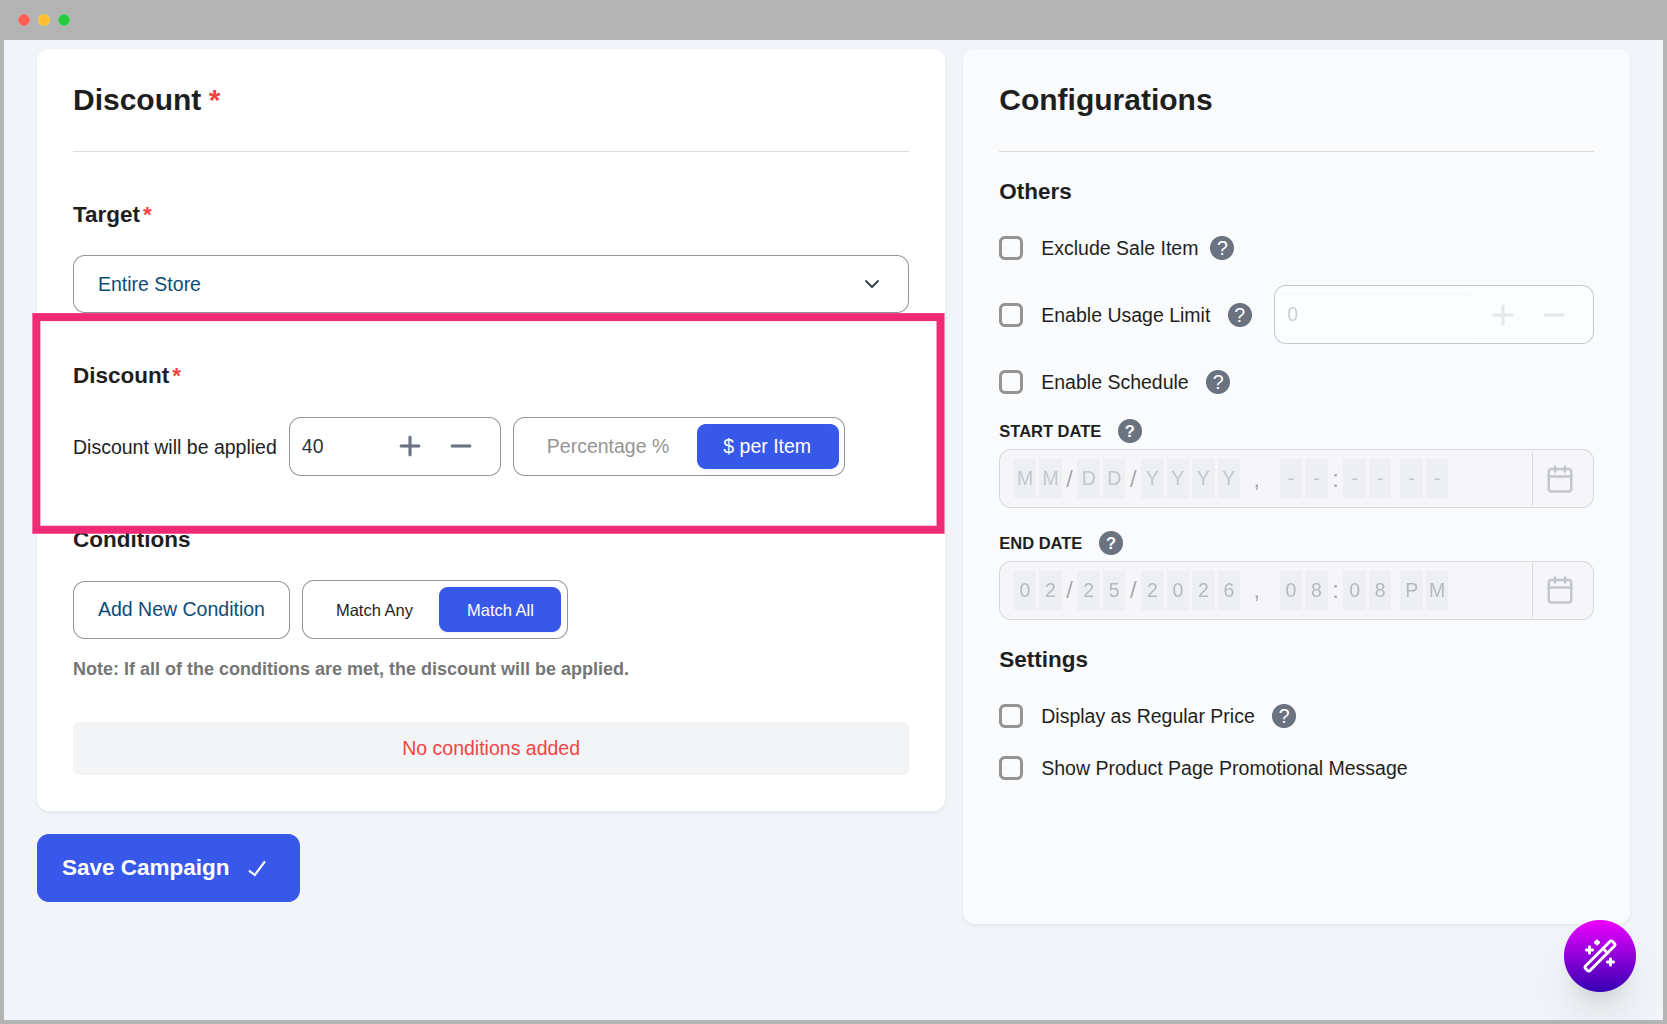Show help tooltip for Enable Schedule
This screenshot has width=1667, height=1024.
click(x=1217, y=382)
